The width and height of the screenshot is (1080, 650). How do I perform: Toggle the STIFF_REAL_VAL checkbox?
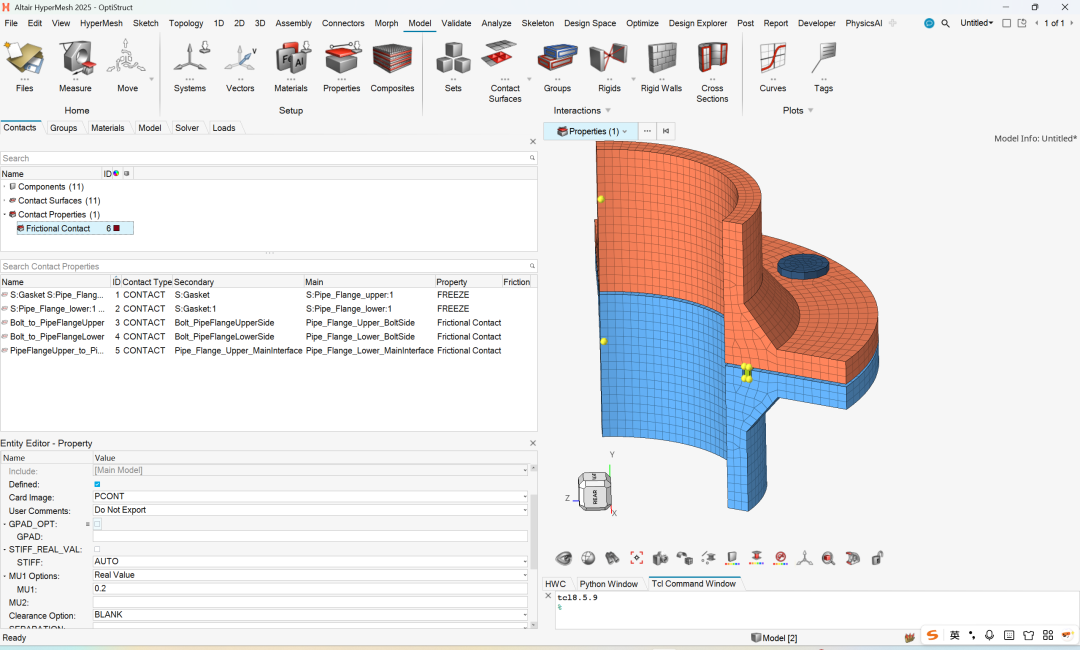point(97,549)
